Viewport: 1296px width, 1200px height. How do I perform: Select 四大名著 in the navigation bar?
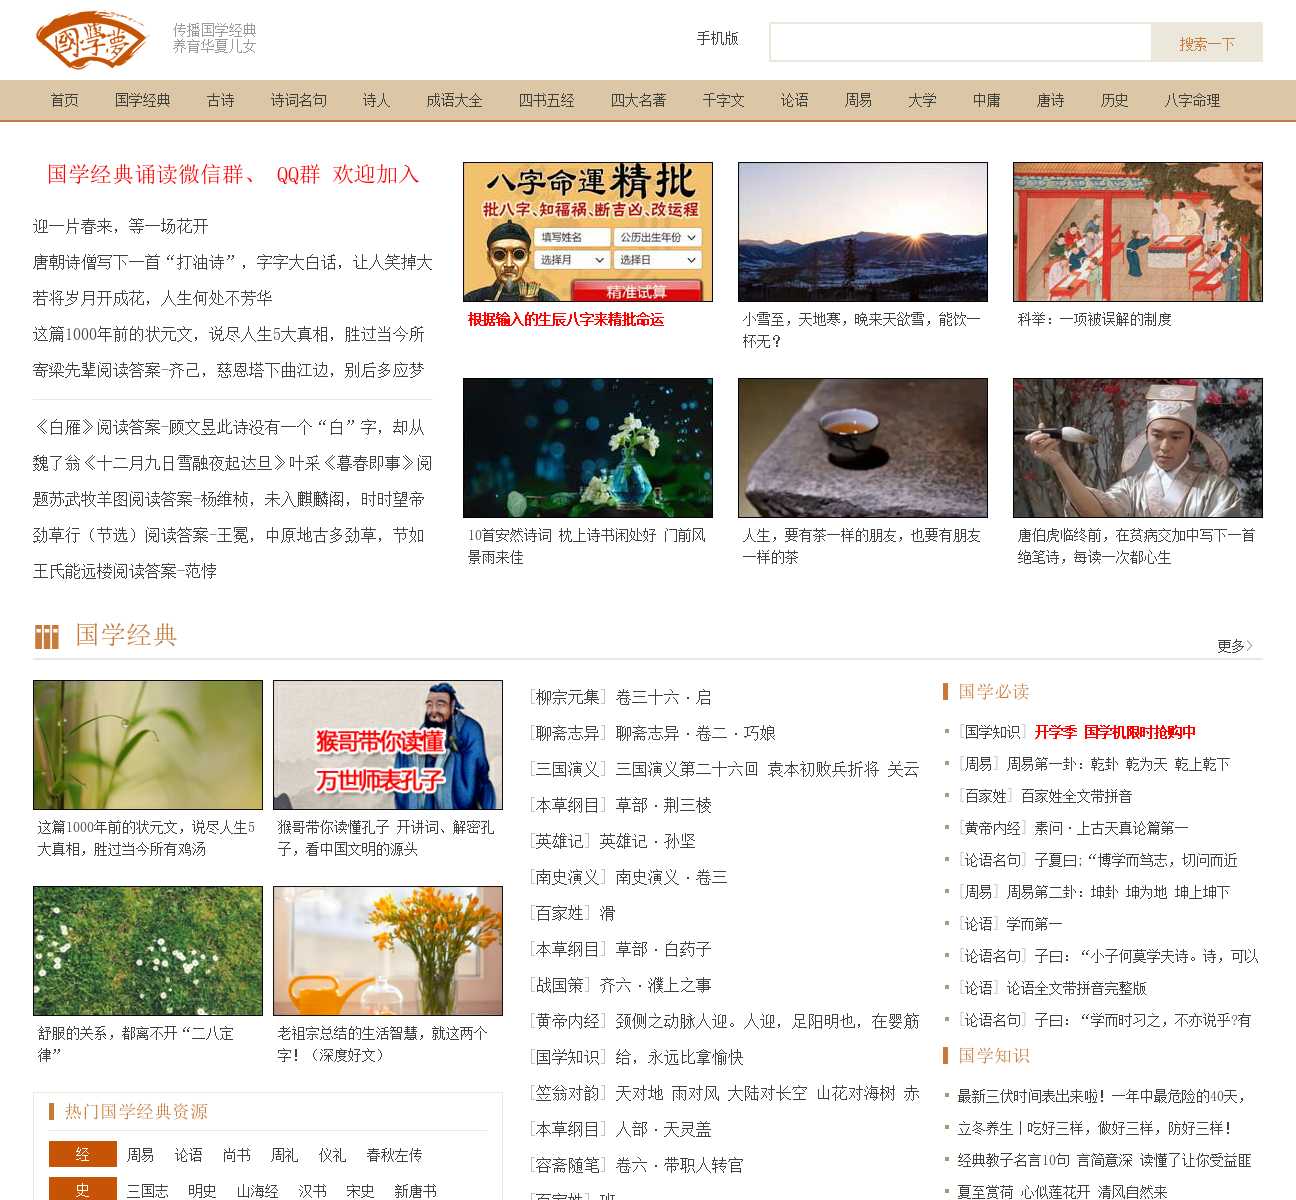click(638, 100)
